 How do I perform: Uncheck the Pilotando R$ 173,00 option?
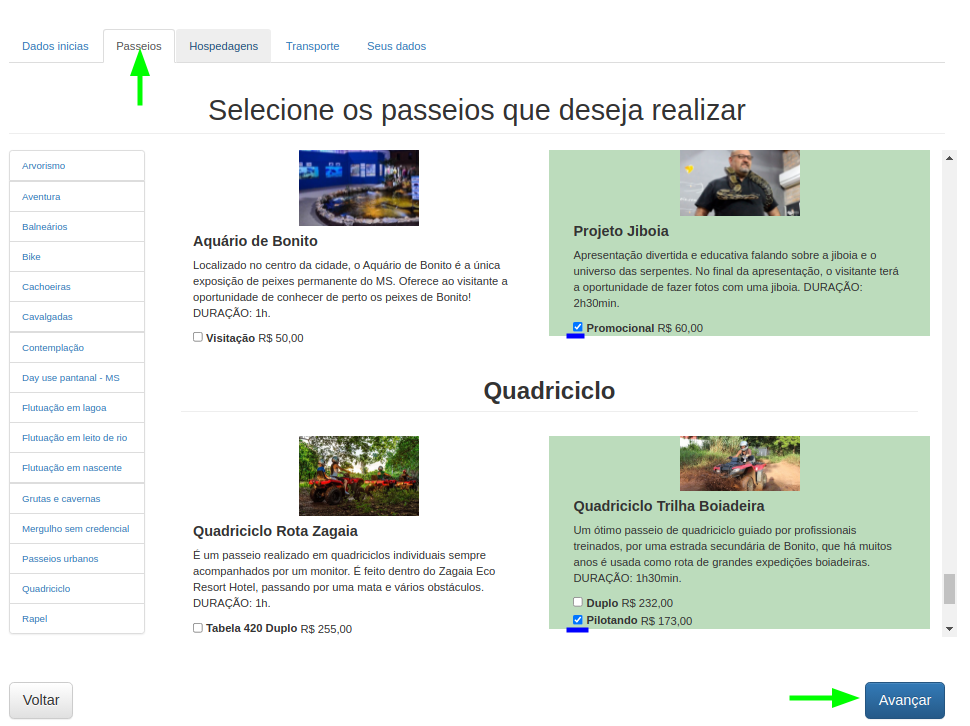[578, 620]
